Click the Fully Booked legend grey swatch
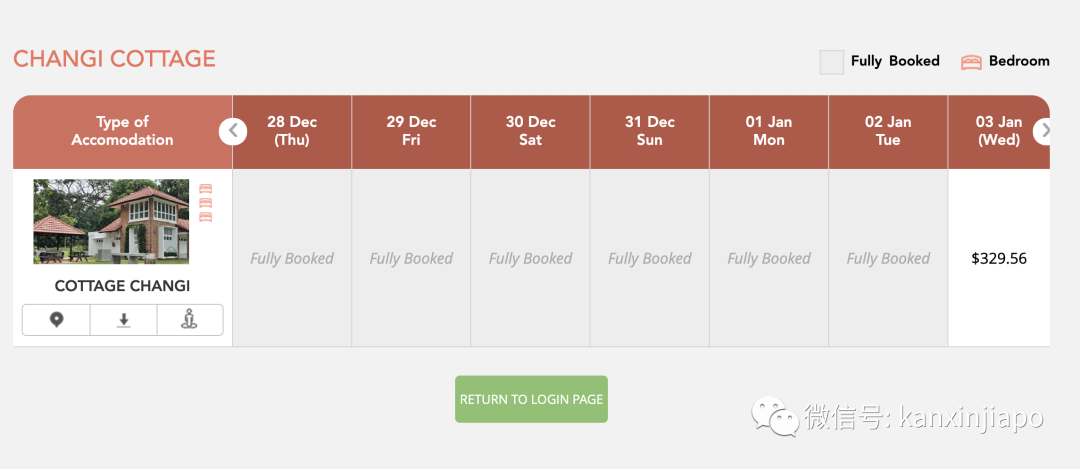The image size is (1080, 469). pos(831,62)
